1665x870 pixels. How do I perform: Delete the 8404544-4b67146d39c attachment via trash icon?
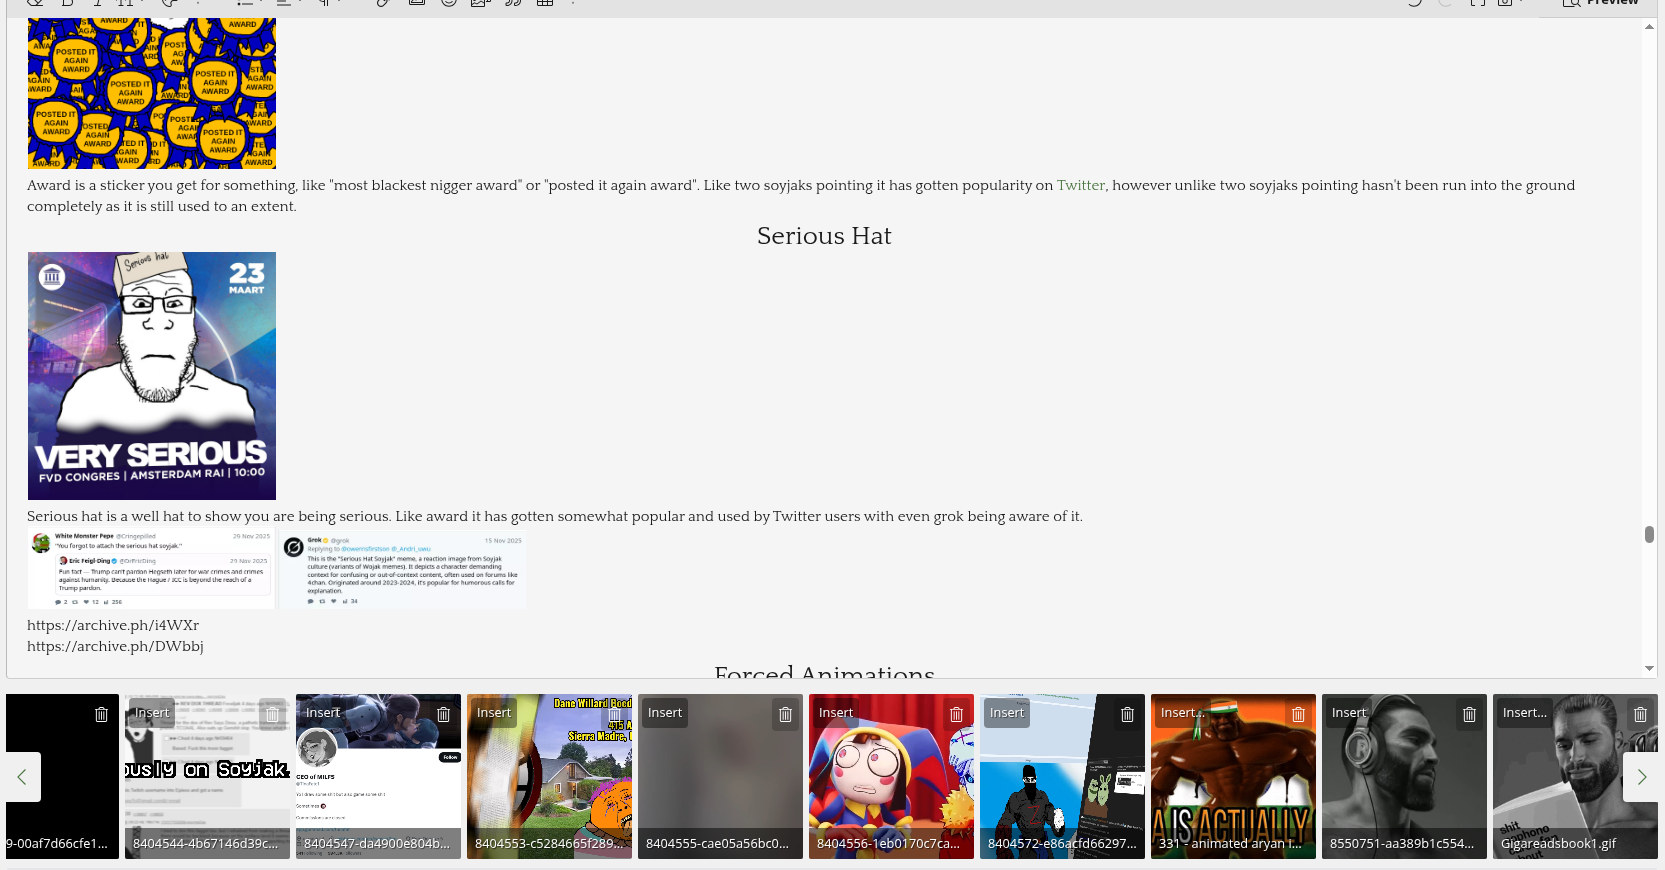pos(272,714)
